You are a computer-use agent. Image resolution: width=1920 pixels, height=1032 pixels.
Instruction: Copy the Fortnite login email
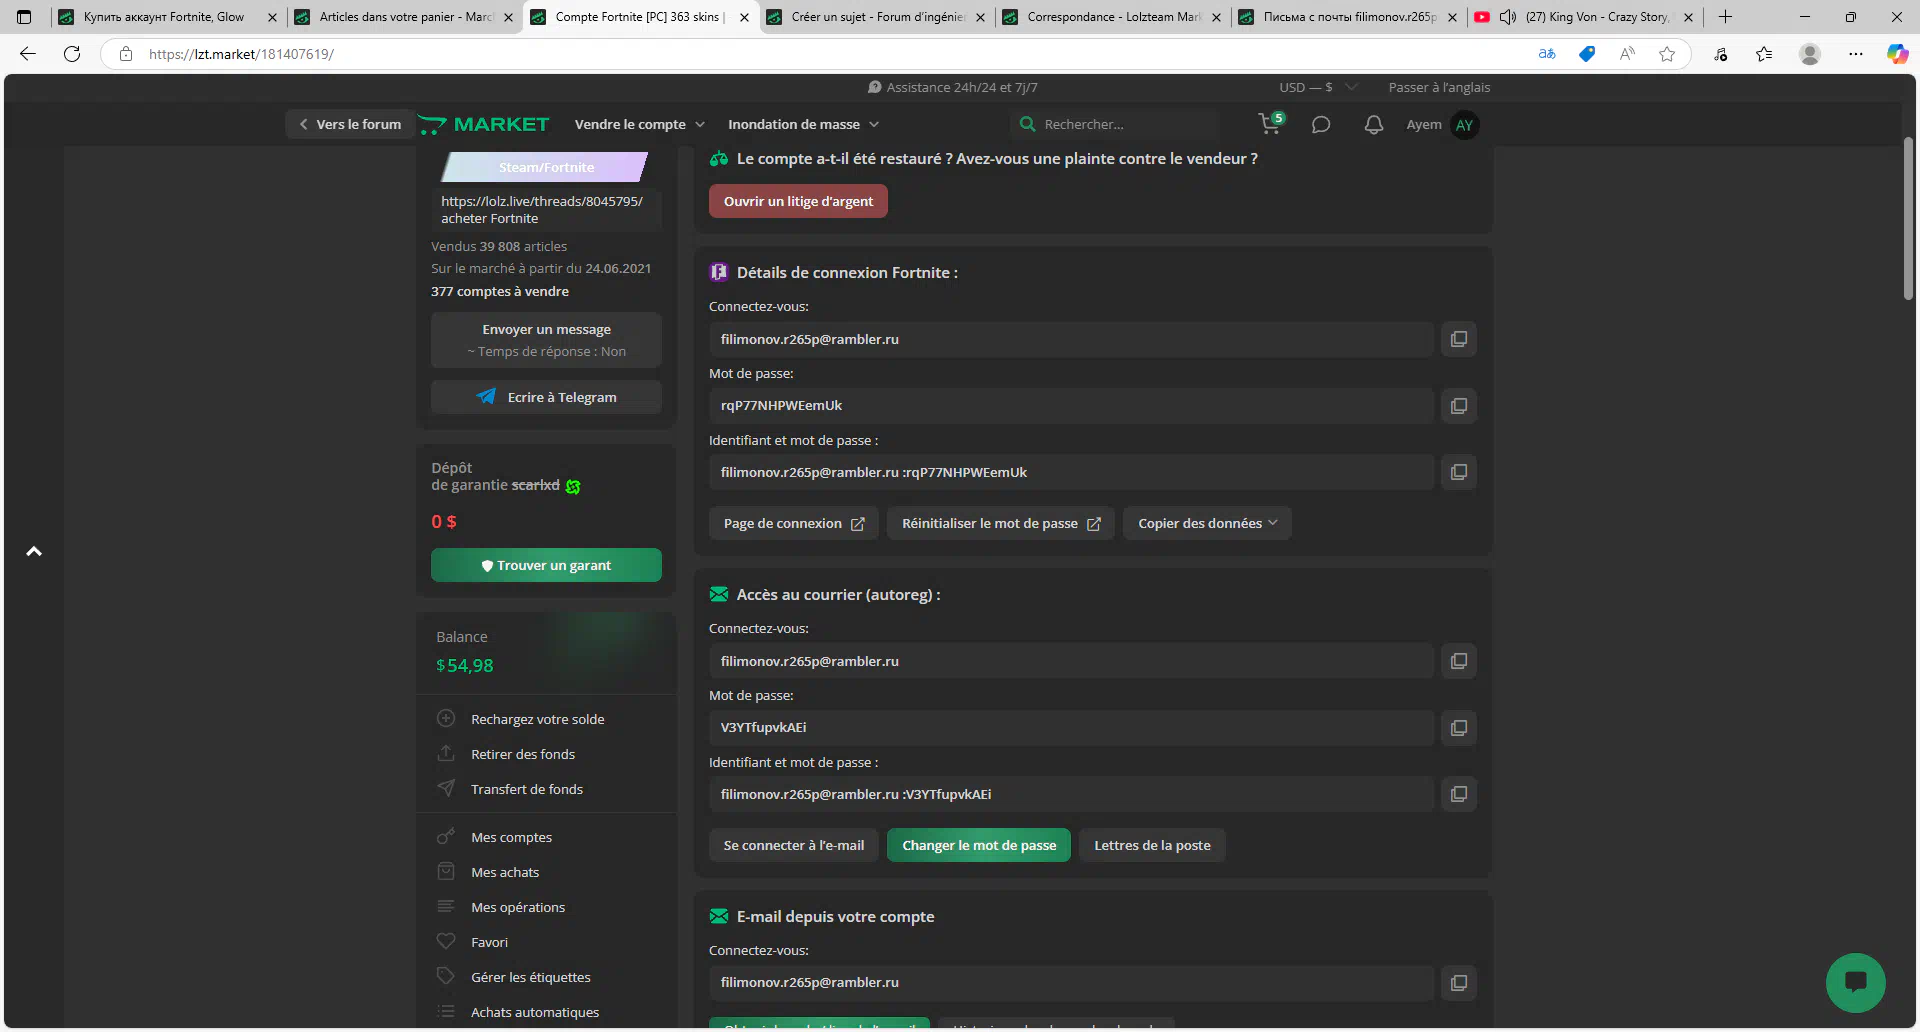coord(1459,339)
